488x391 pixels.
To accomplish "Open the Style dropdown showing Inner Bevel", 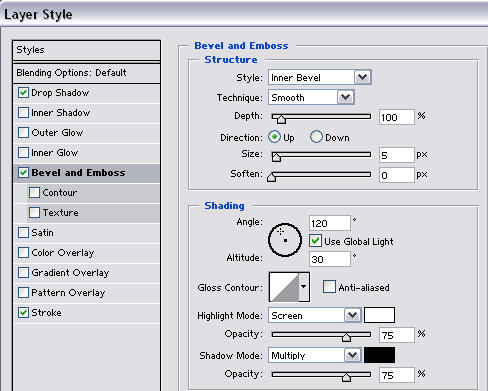I will pyautogui.click(x=319, y=77).
